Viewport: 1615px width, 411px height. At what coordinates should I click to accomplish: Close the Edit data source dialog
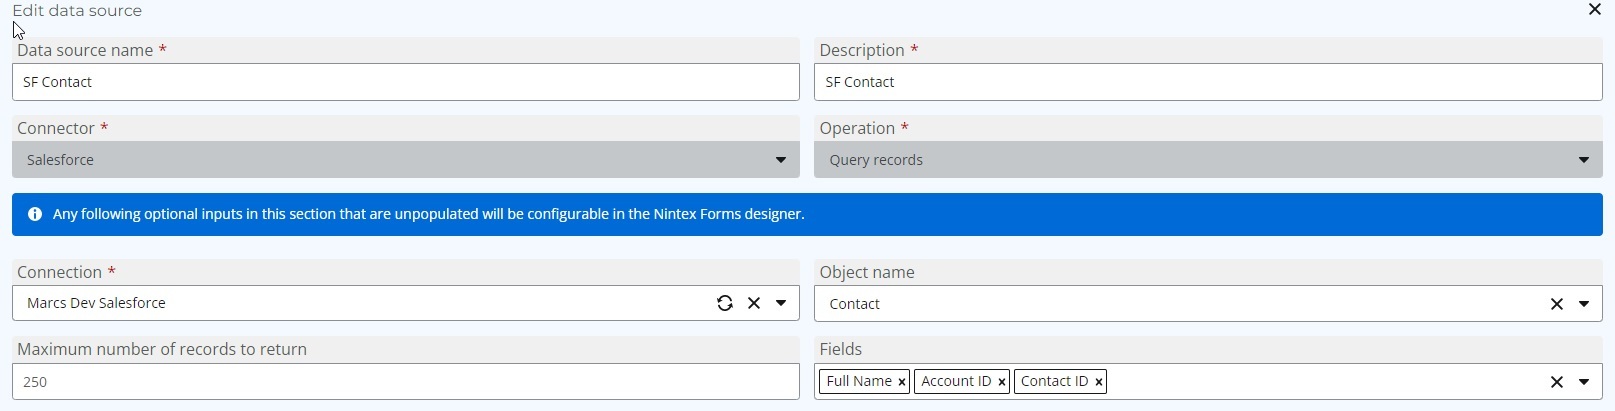(x=1594, y=9)
